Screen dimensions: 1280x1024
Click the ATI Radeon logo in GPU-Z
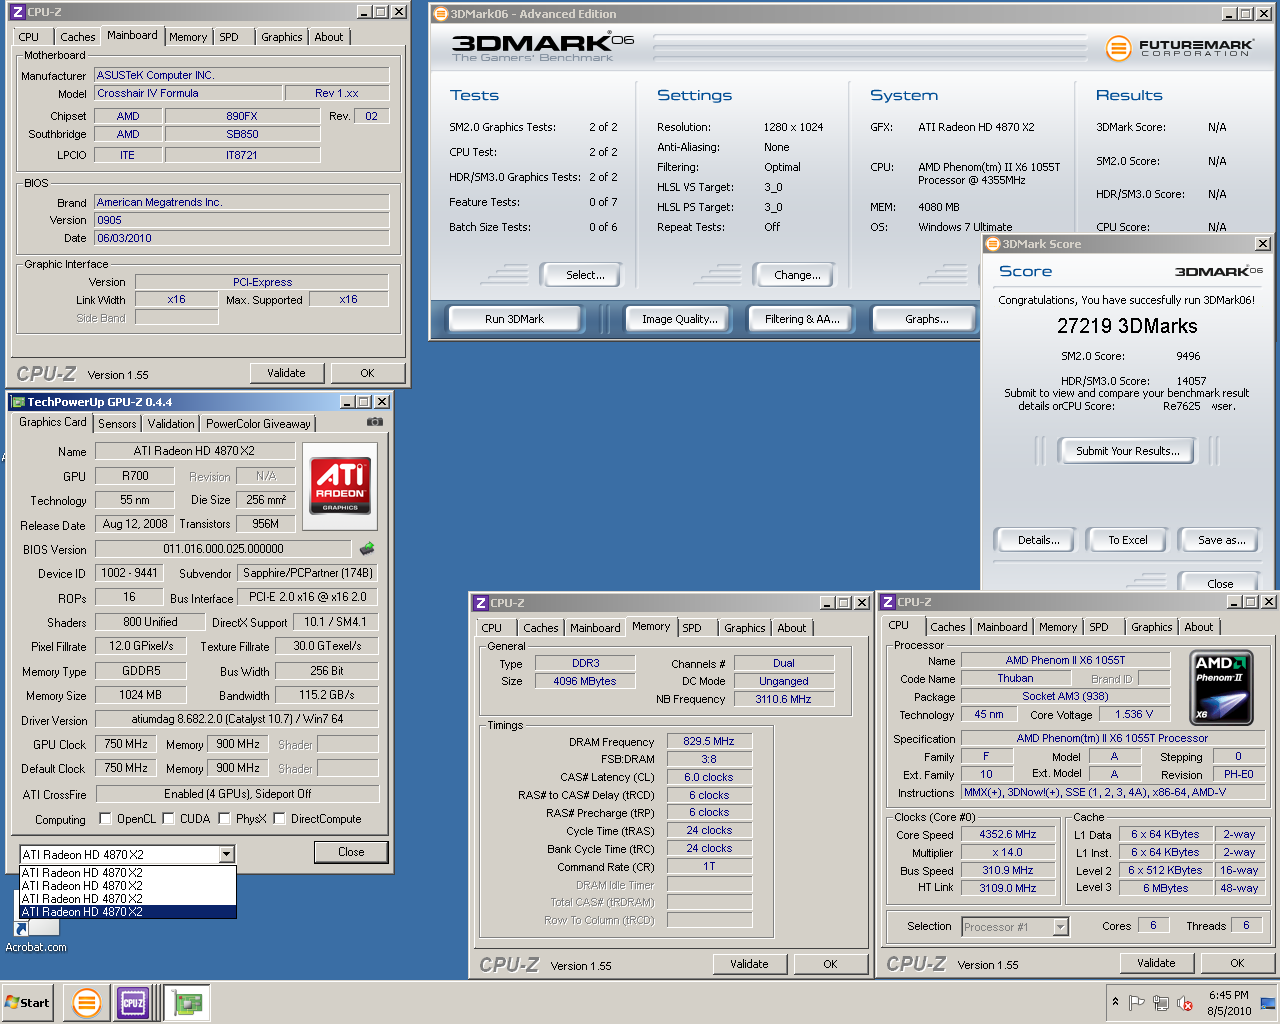point(340,486)
